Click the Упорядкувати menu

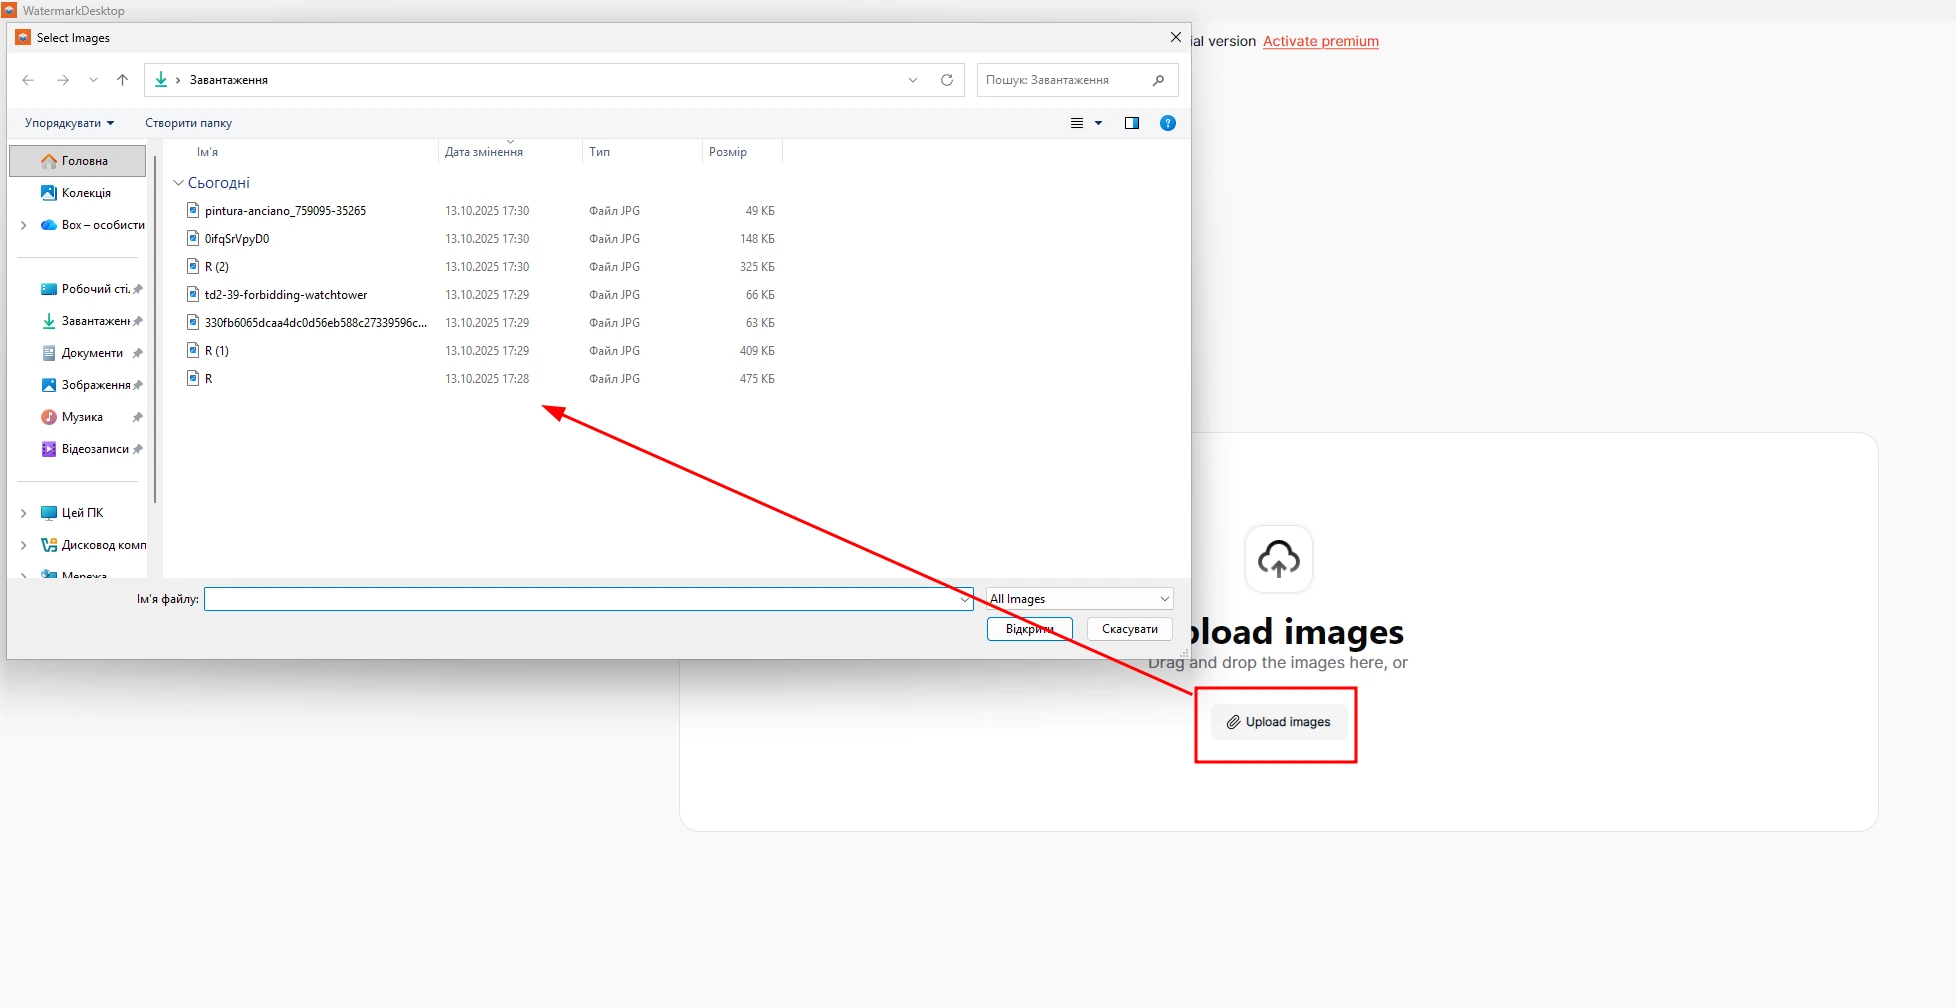coord(68,123)
